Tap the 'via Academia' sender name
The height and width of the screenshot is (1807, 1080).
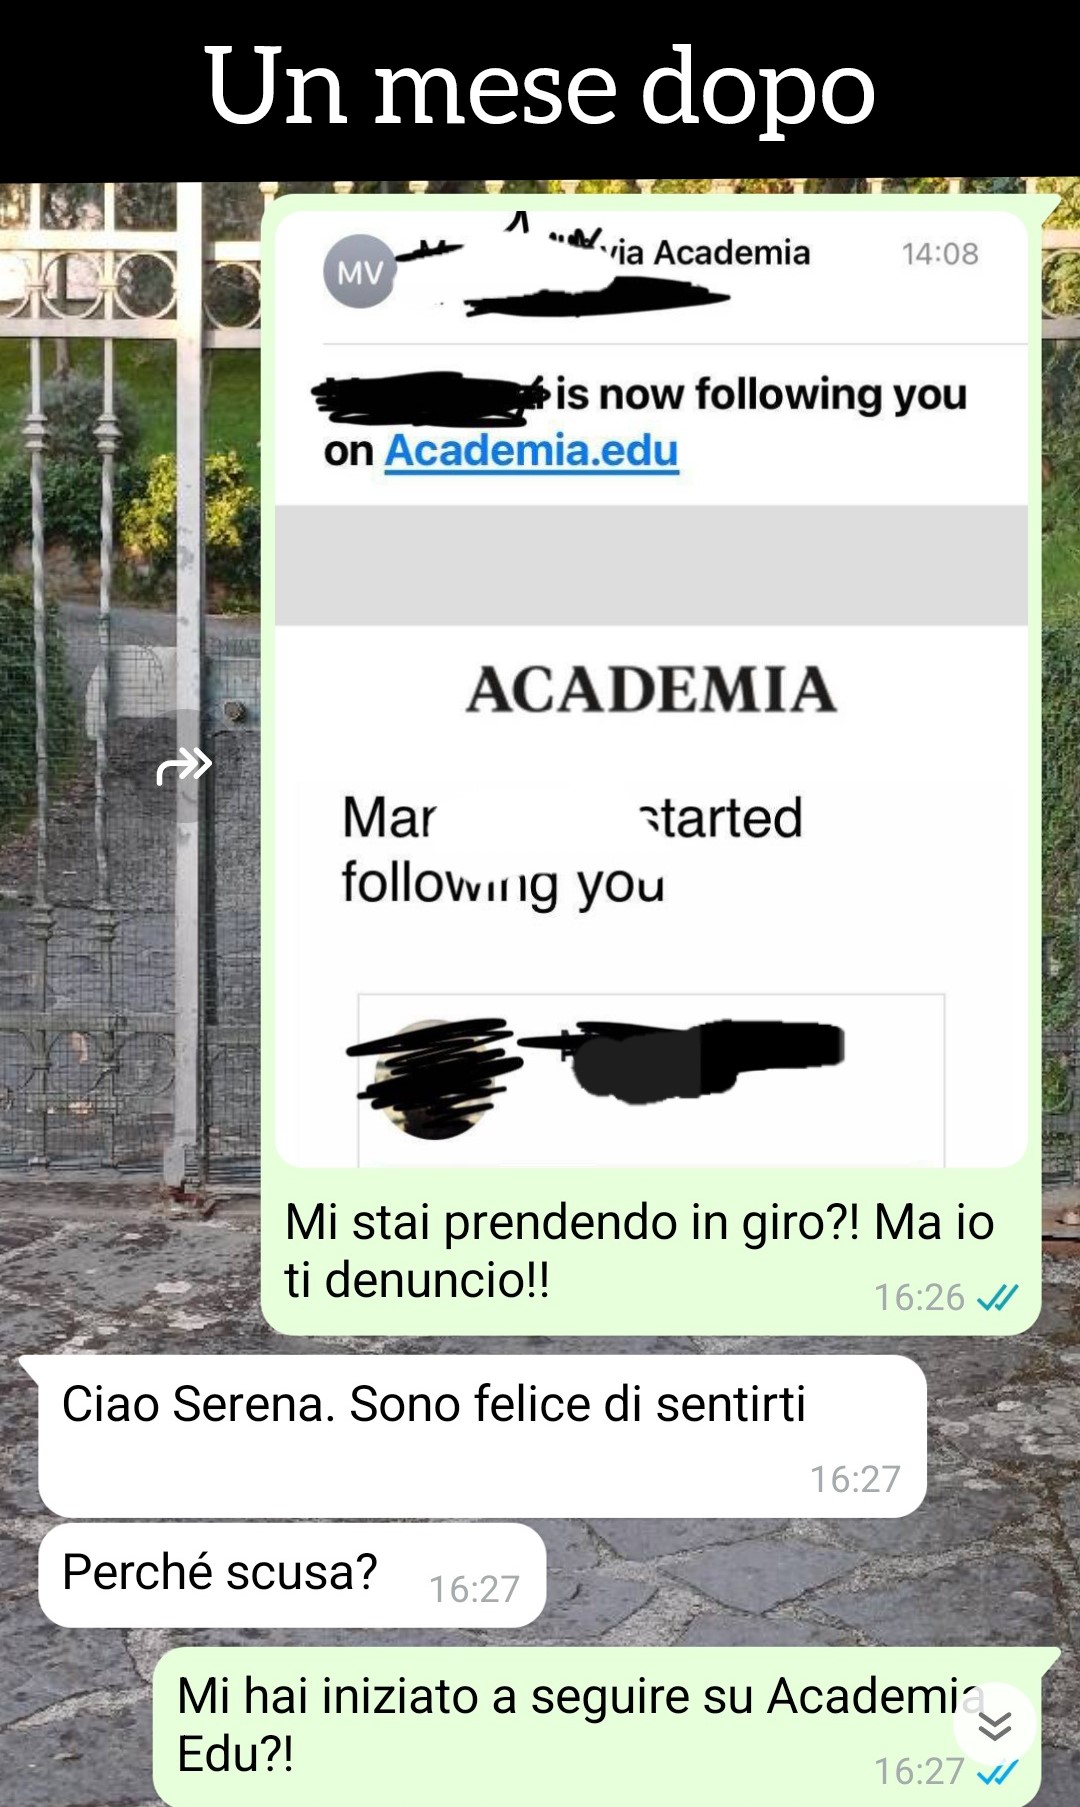point(705,252)
